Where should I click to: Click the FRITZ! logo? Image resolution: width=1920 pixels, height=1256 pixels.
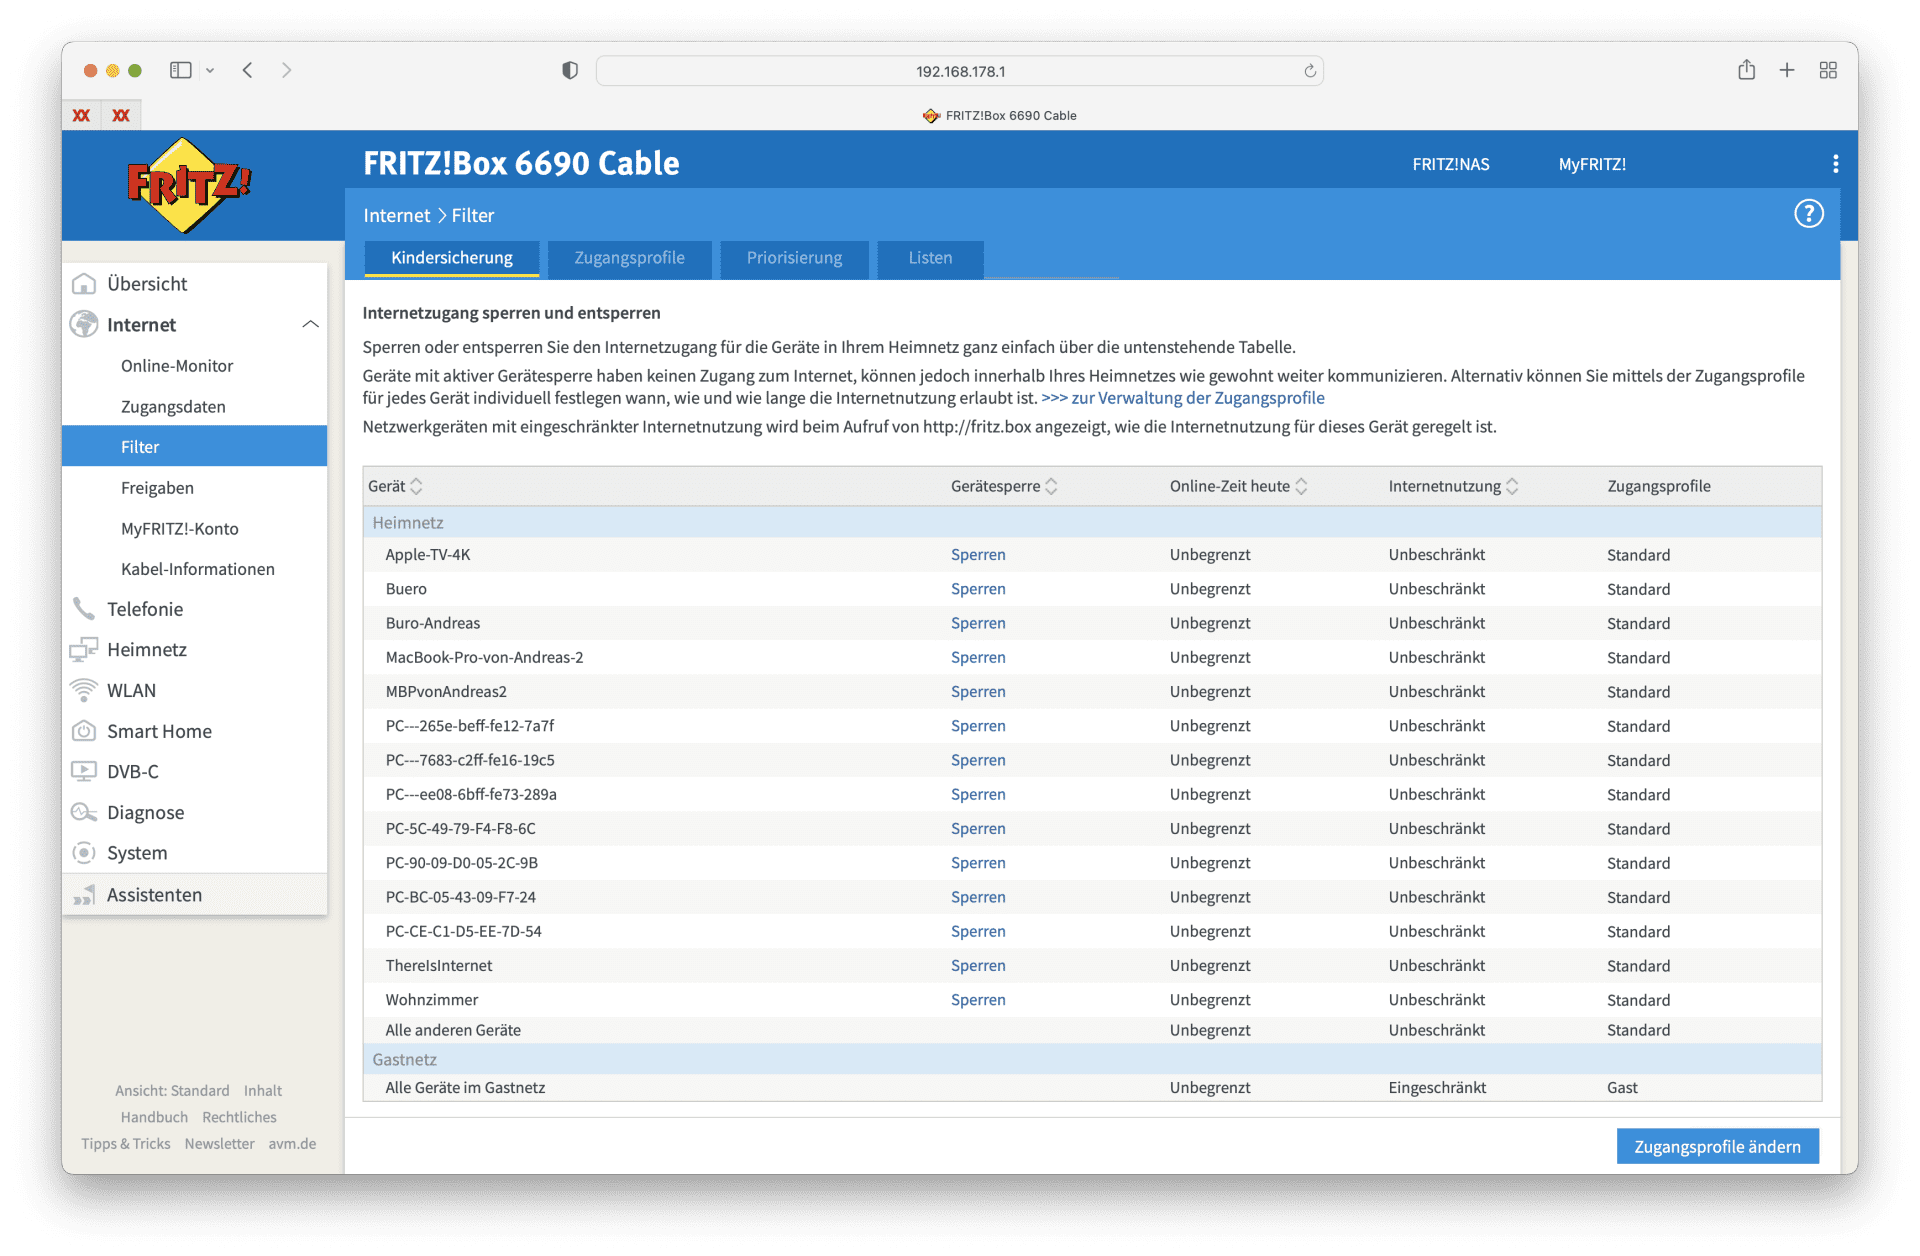point(188,186)
